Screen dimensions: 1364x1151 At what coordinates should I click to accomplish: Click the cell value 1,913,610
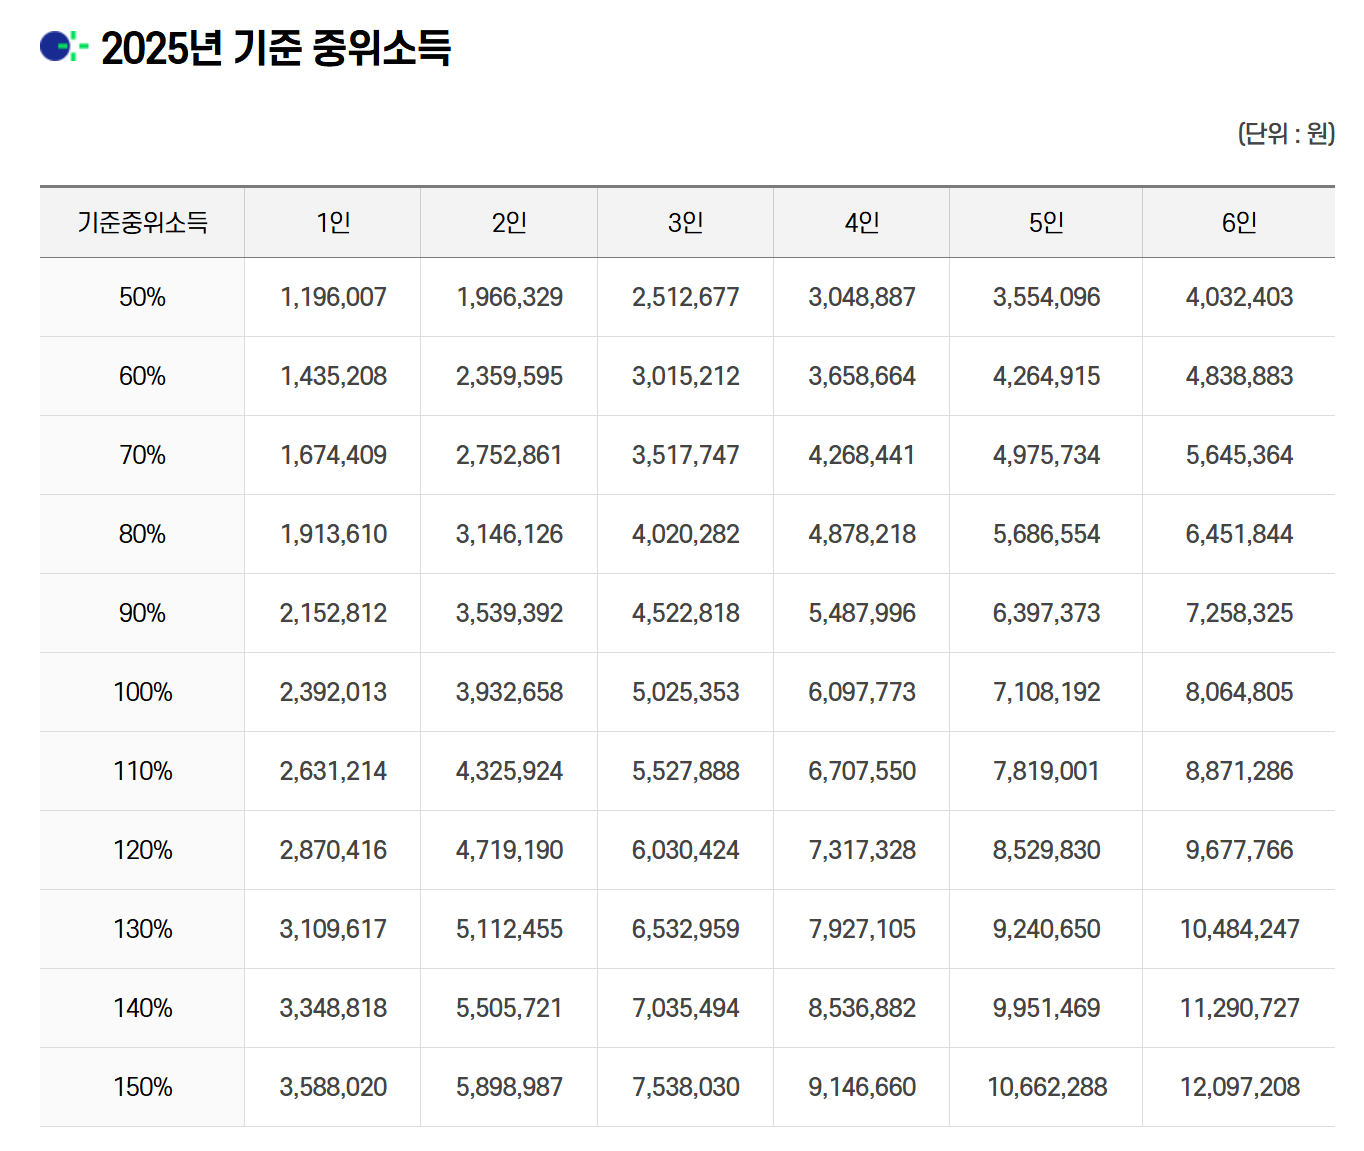pos(333,534)
